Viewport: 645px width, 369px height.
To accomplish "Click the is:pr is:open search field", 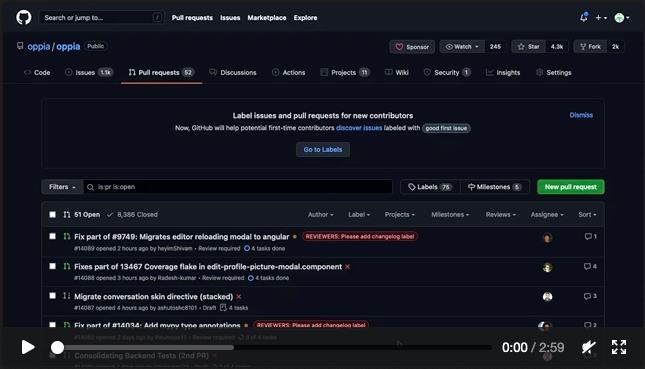I will coord(238,187).
